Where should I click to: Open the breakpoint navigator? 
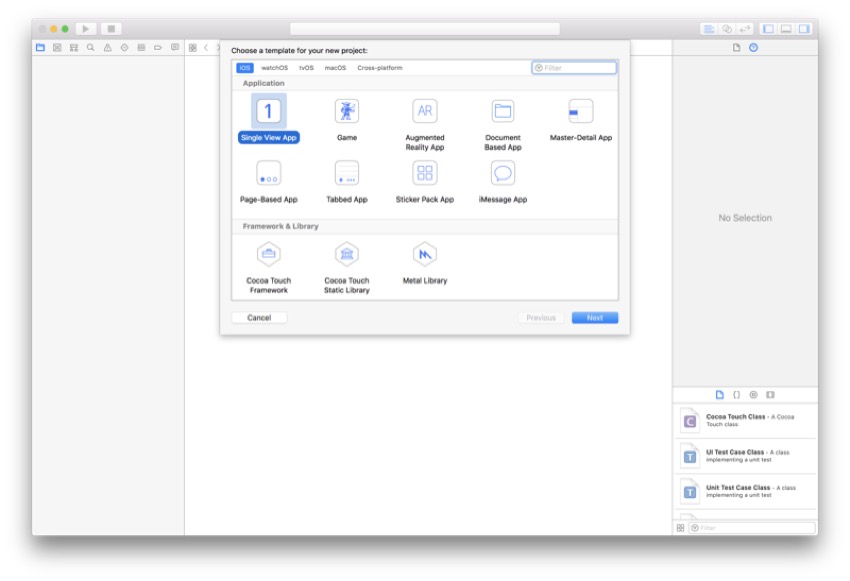pos(158,48)
